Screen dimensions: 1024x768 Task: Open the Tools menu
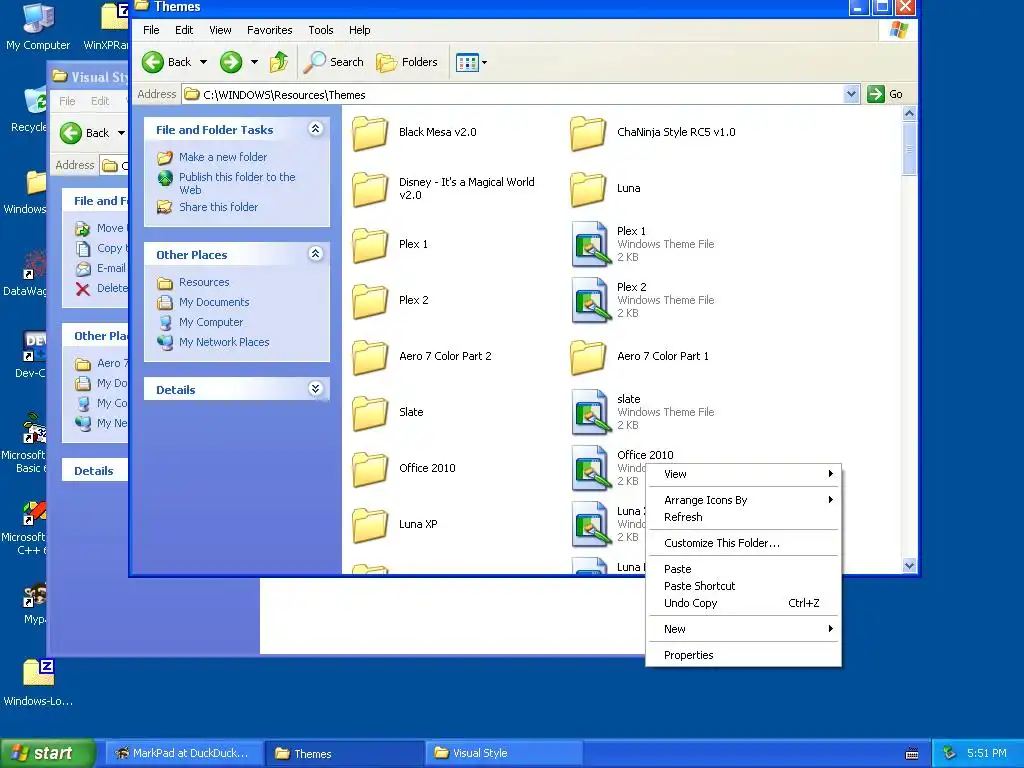pos(321,30)
